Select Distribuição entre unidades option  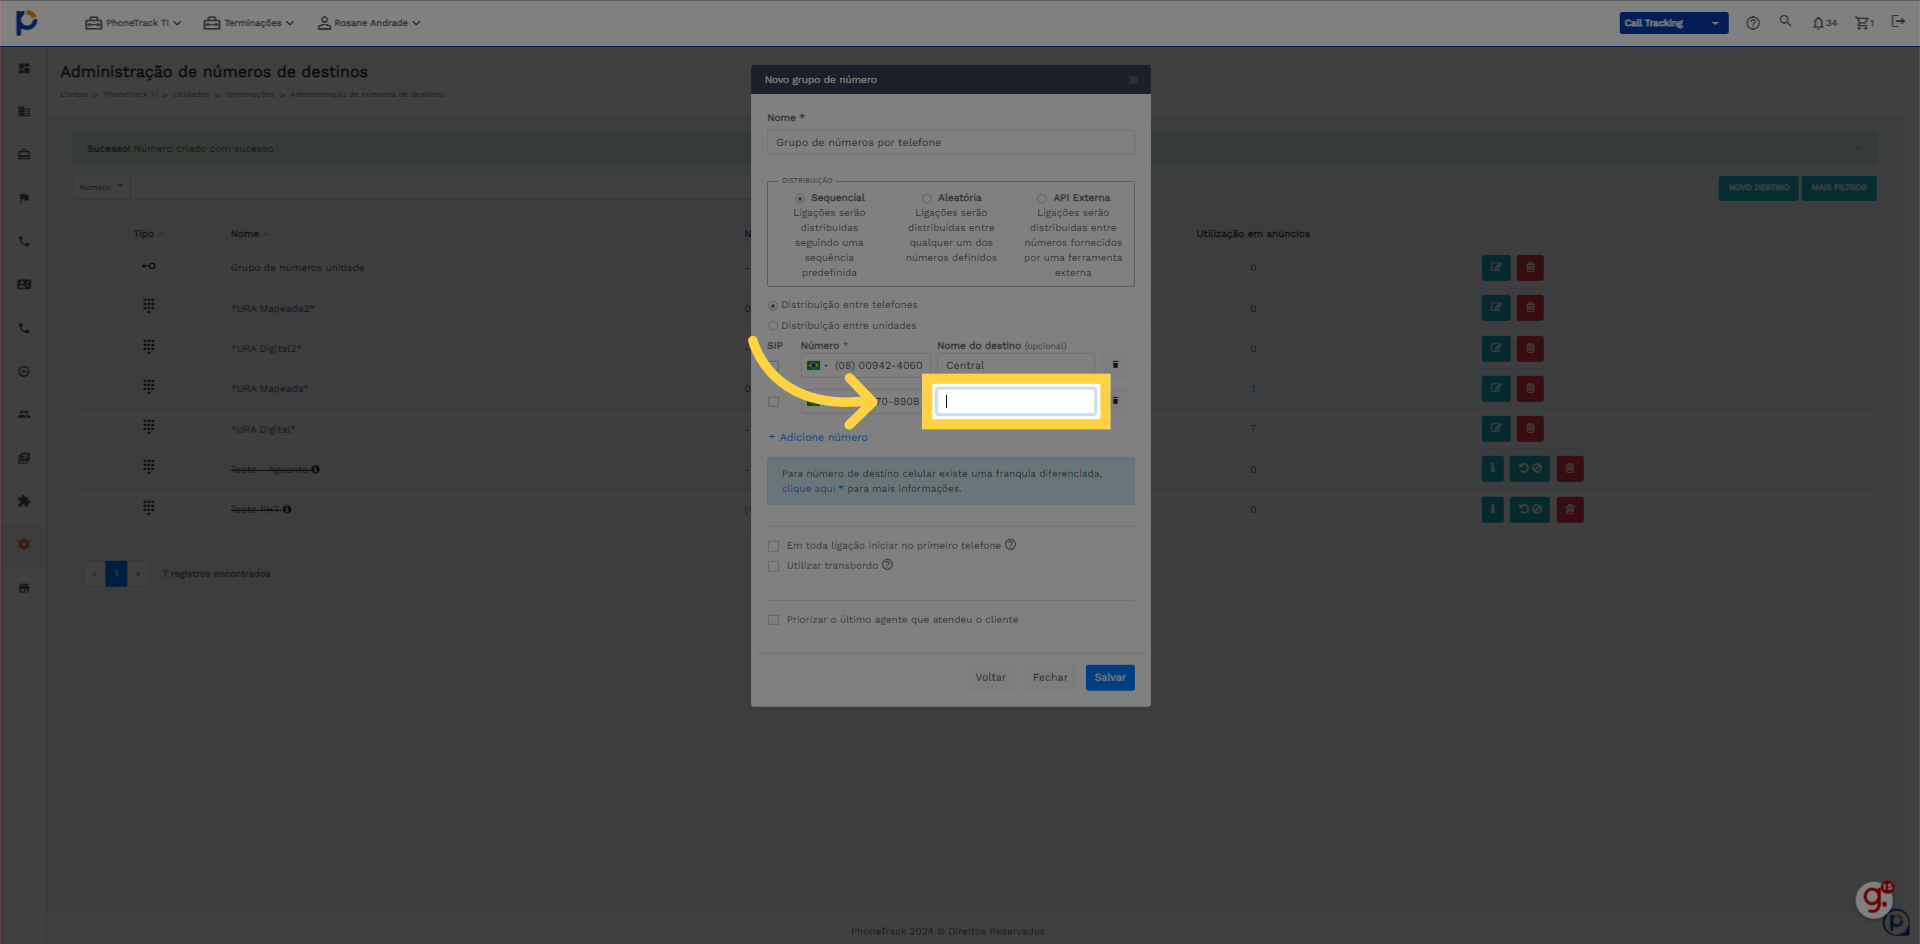(773, 326)
